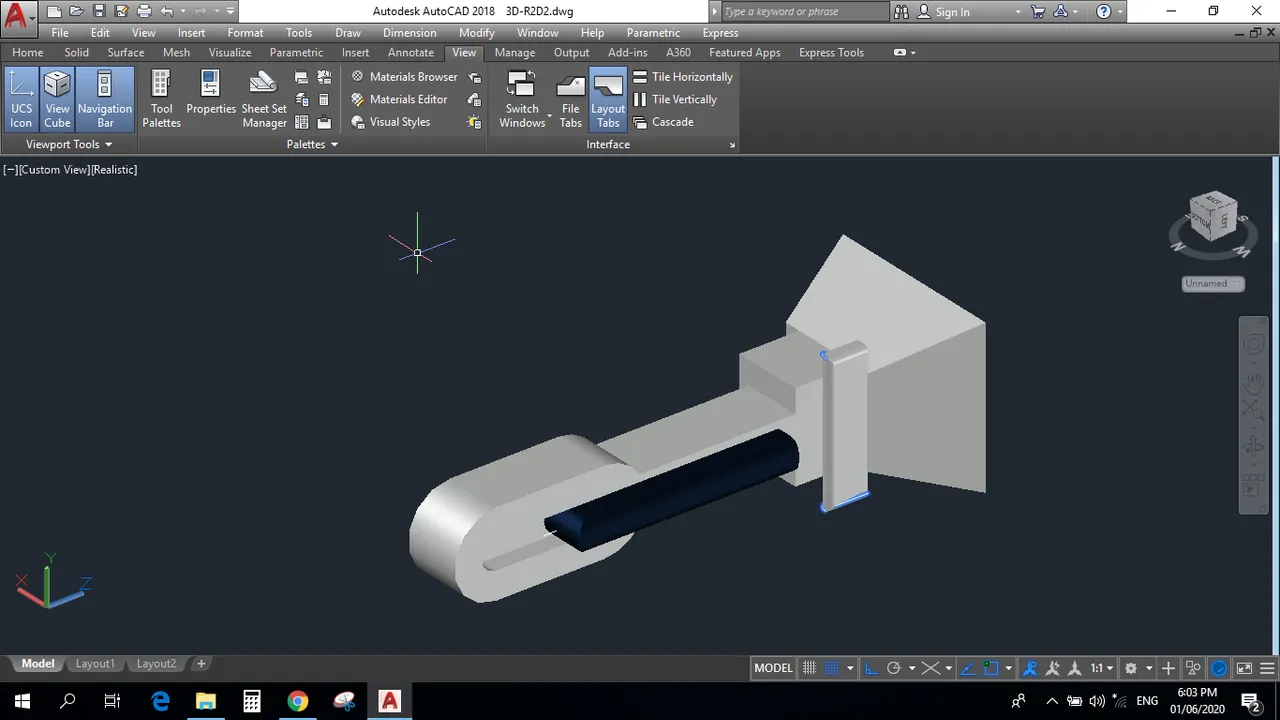Screen dimensions: 1280x720
Task: Open the object snap settings dropdown arrow
Action: tap(1008, 668)
